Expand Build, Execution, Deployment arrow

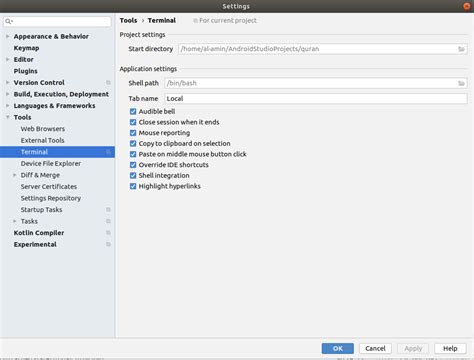[8, 94]
